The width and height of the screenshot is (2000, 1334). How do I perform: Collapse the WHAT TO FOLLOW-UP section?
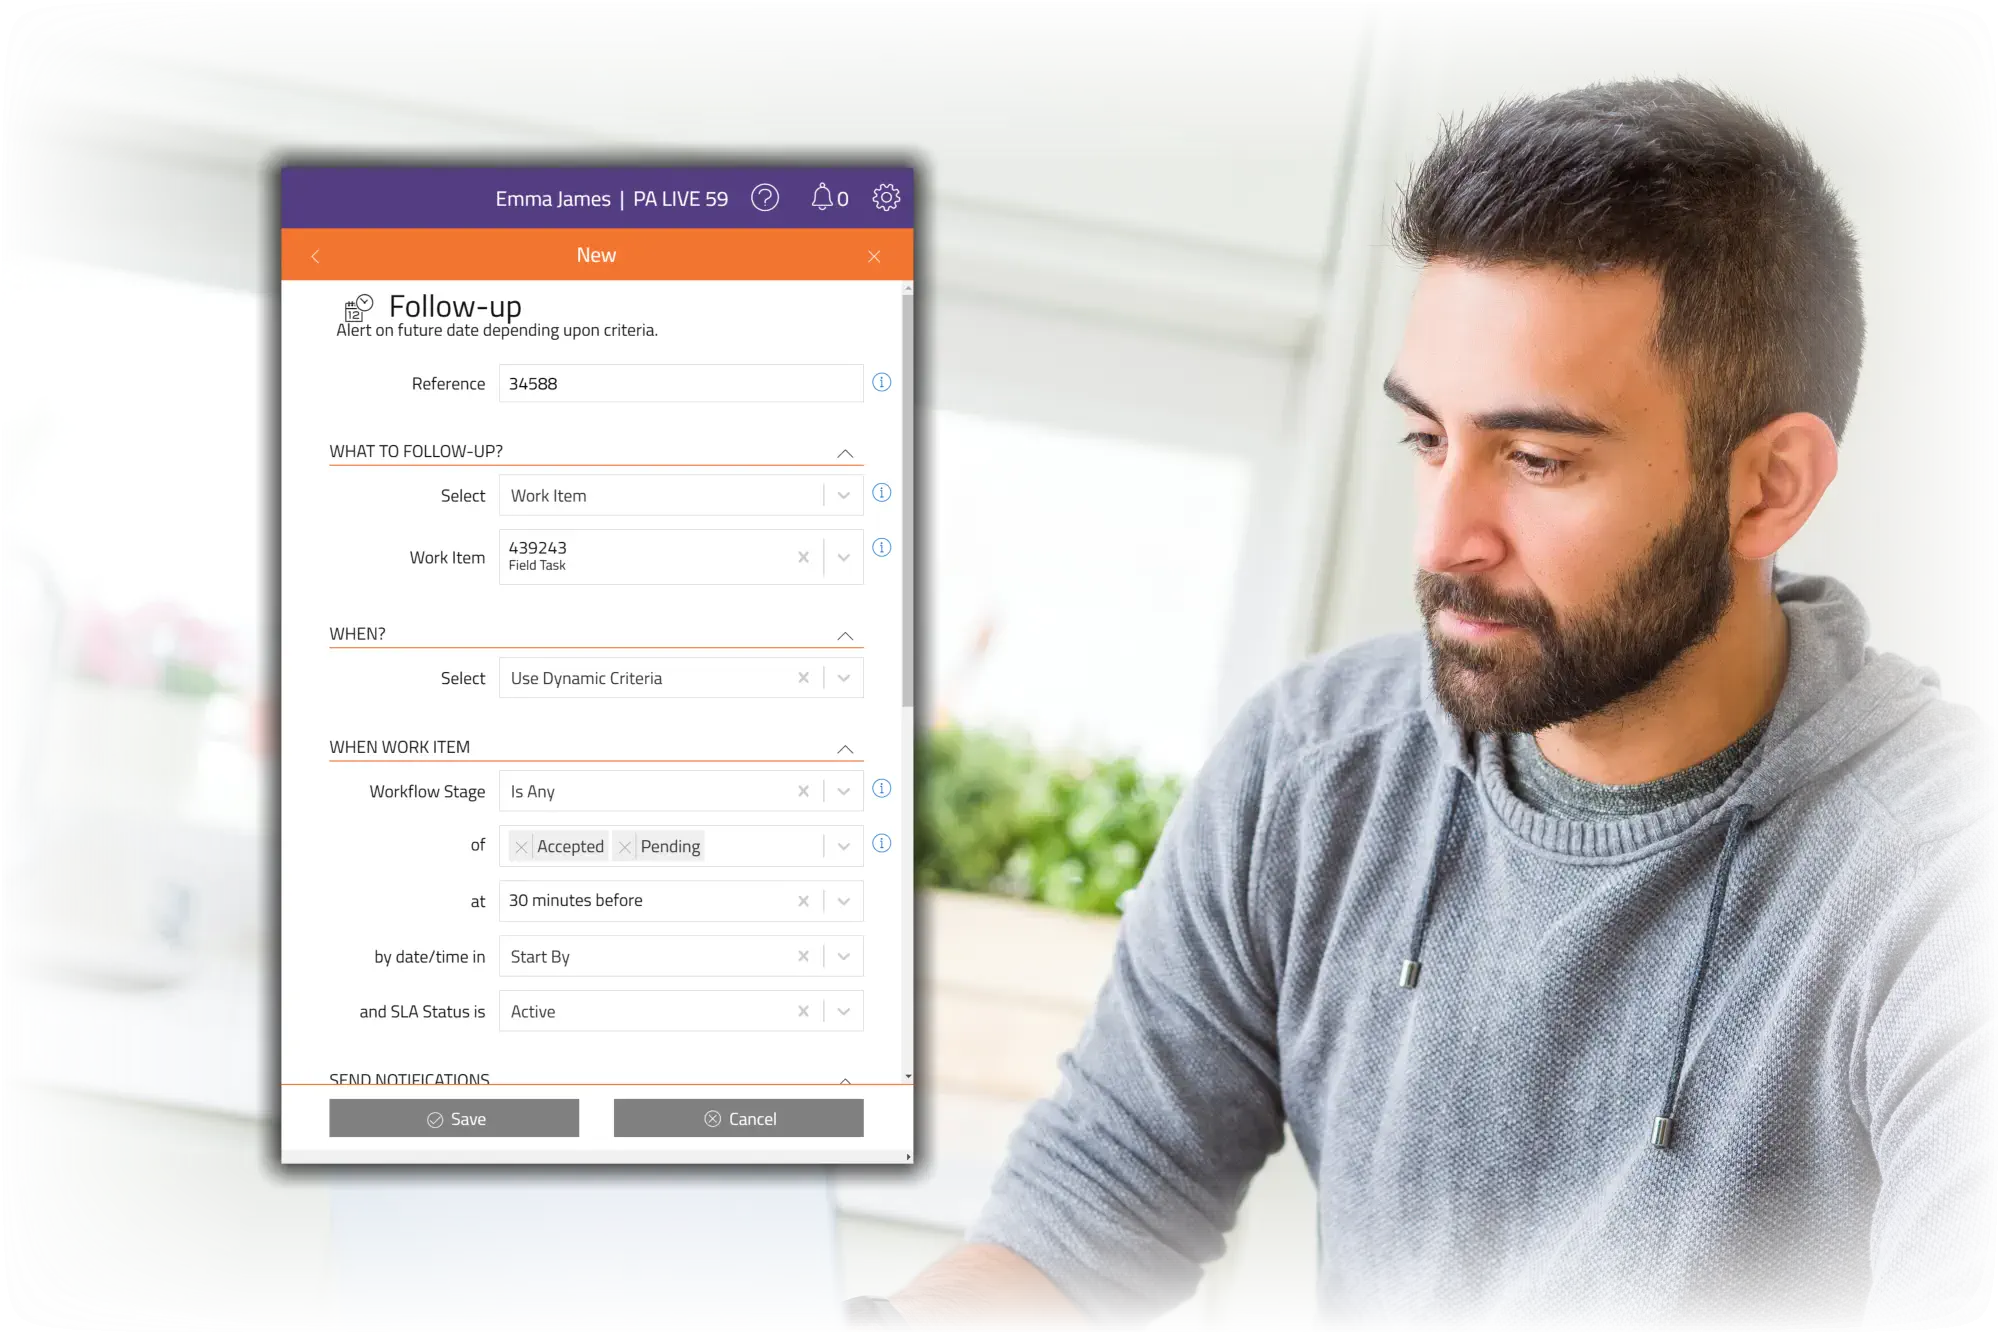pyautogui.click(x=845, y=453)
